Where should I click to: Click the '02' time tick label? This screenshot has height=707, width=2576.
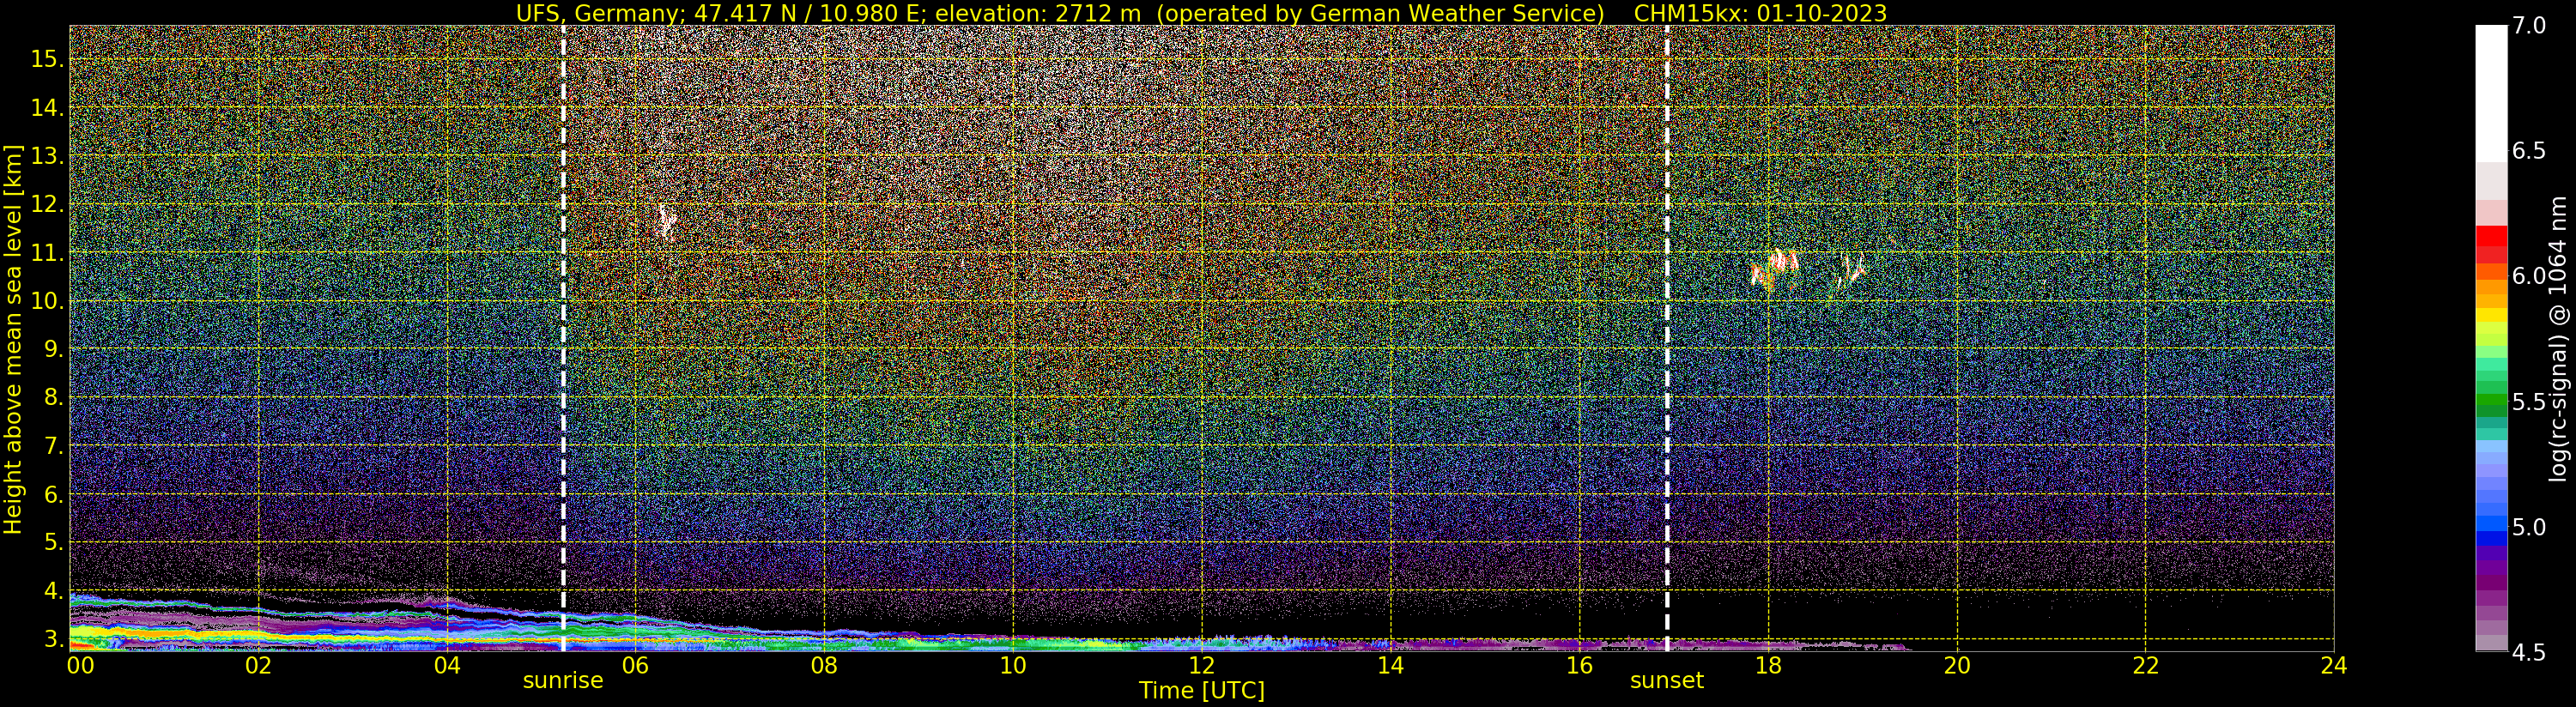click(258, 666)
